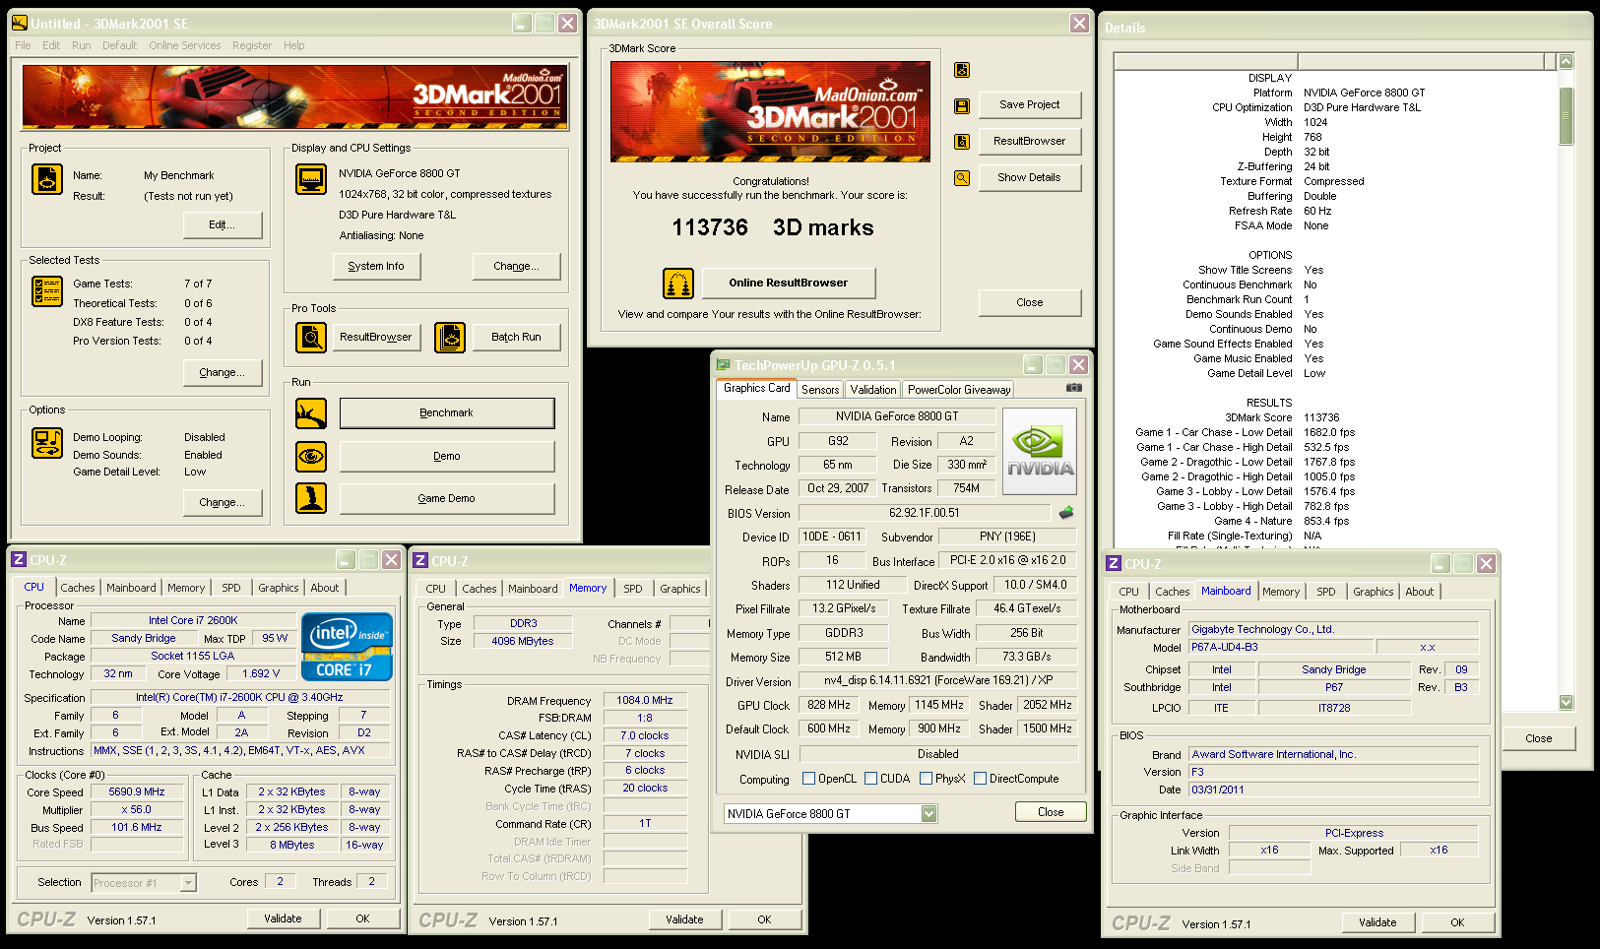
Task: Open the Processor #1 selection dropdown in CPU-Z
Action: 188,883
